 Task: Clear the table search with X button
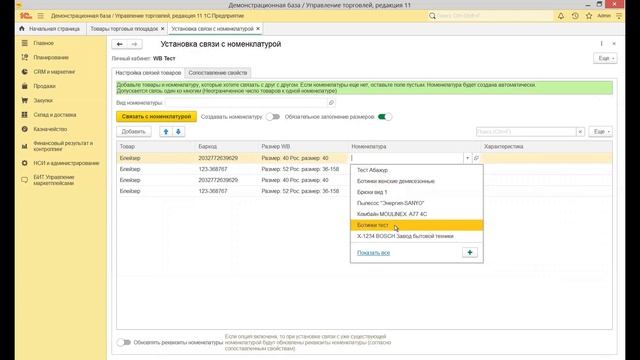580,132
